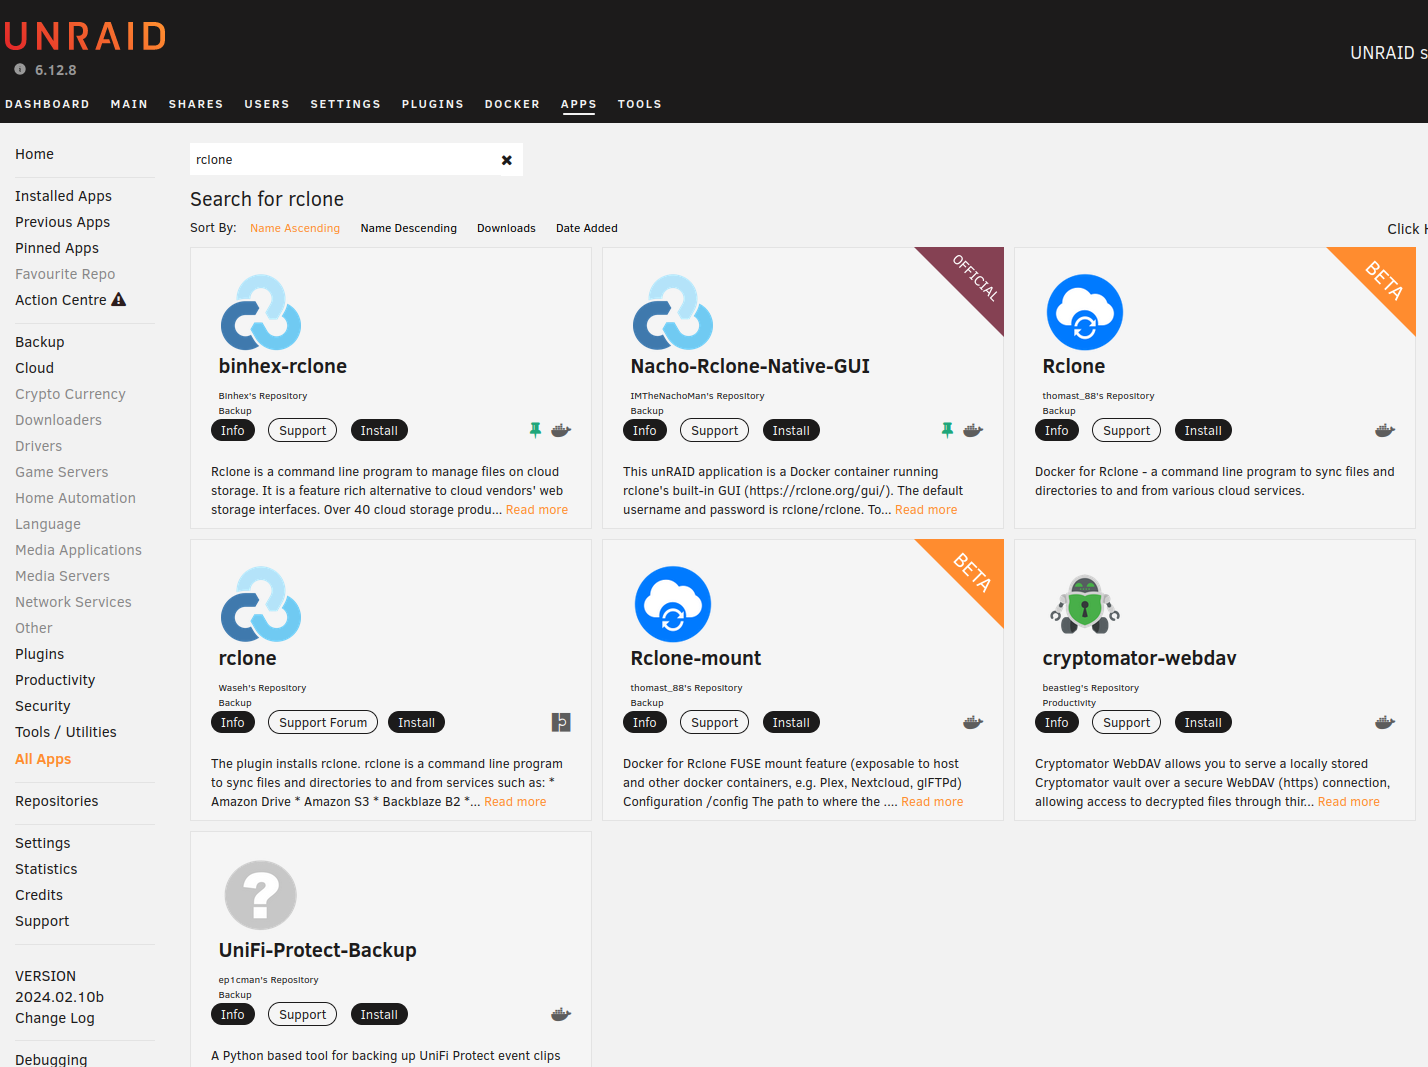Click the UNRAID logo
The image size is (1428, 1067).
point(85,36)
